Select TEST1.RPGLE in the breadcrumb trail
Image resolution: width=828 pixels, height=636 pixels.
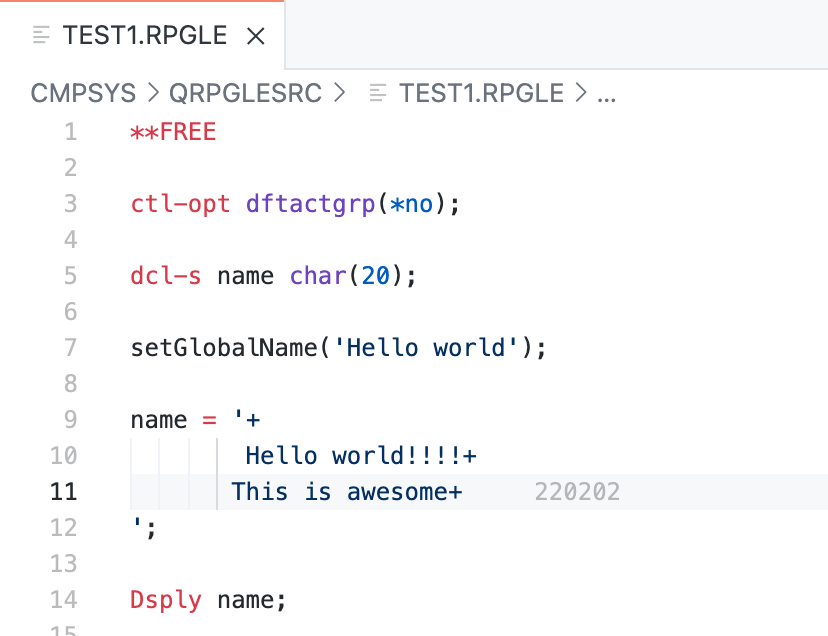click(480, 92)
